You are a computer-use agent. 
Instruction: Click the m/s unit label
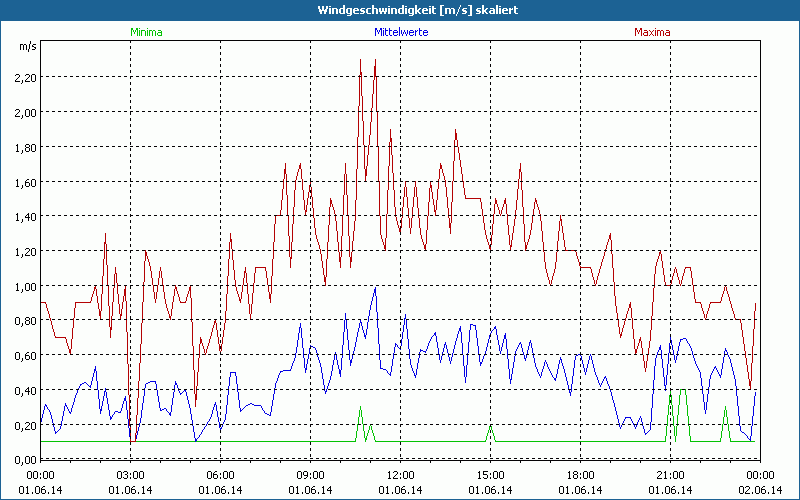(26, 46)
